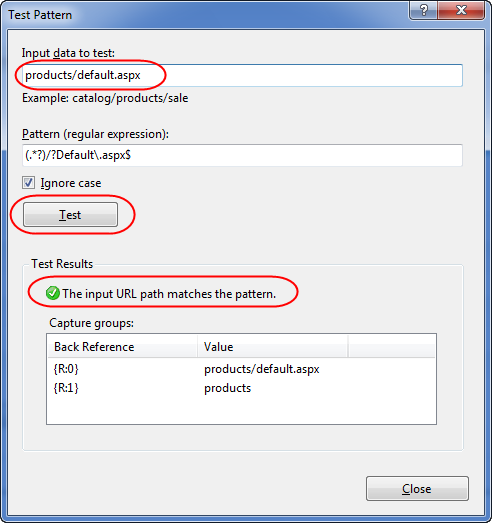This screenshot has height=523, width=492.
Task: Sort by Value column header
Action: click(x=273, y=347)
